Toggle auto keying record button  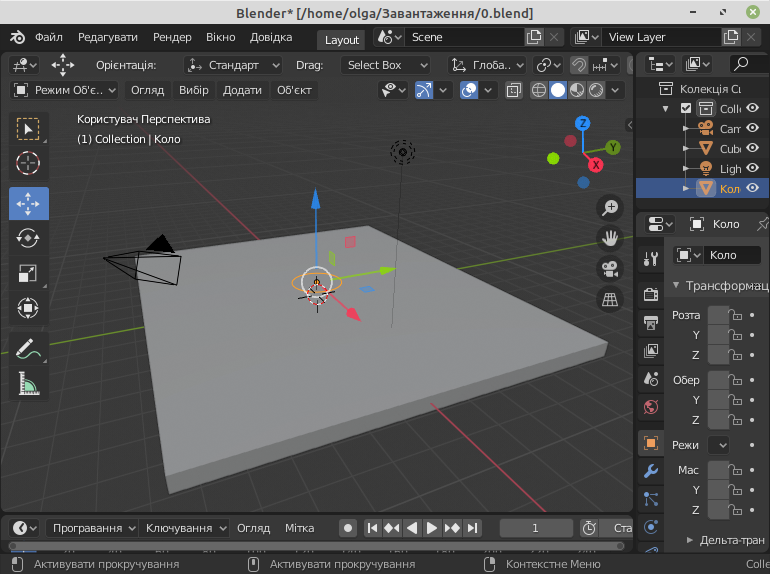[x=348, y=528]
